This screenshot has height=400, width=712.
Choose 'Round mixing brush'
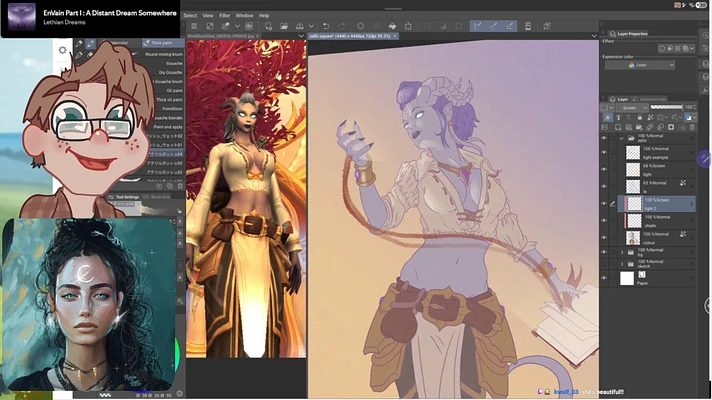tap(164, 54)
